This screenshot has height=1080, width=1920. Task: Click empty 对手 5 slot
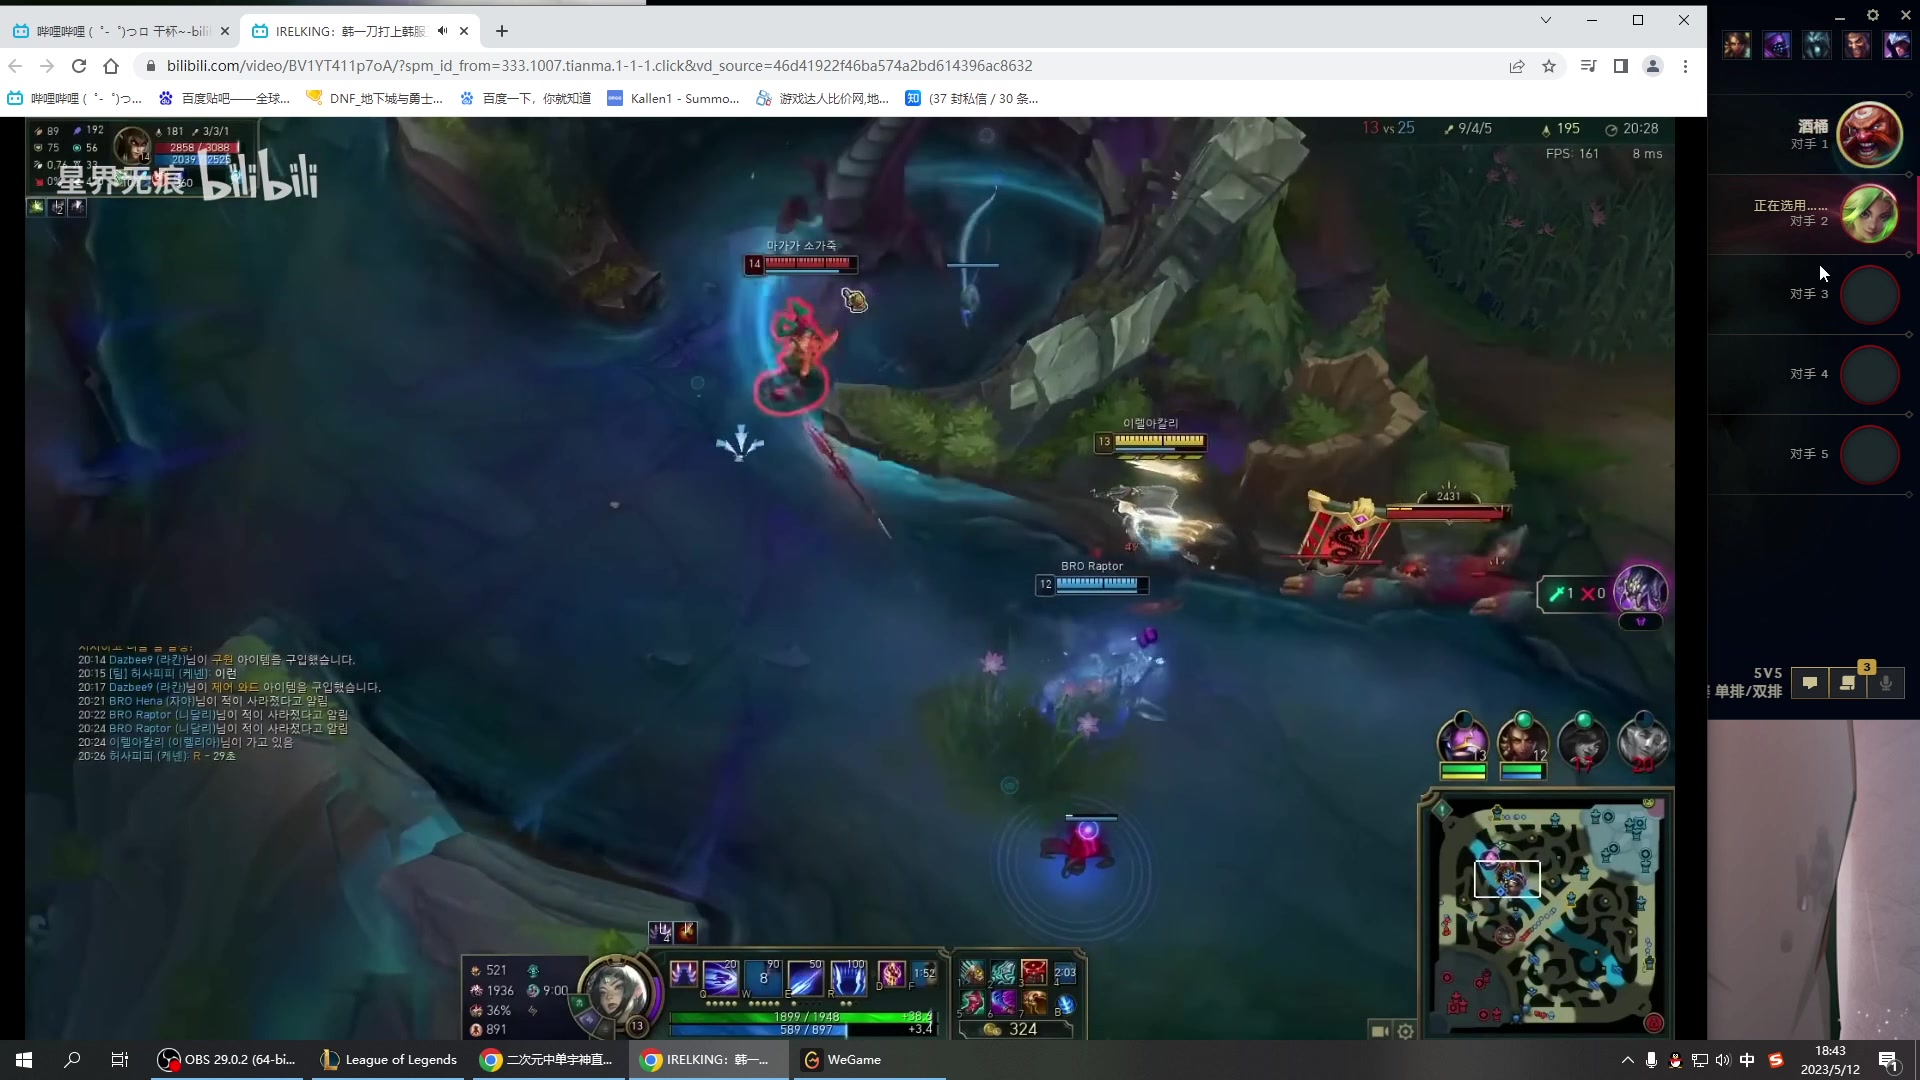[1869, 455]
